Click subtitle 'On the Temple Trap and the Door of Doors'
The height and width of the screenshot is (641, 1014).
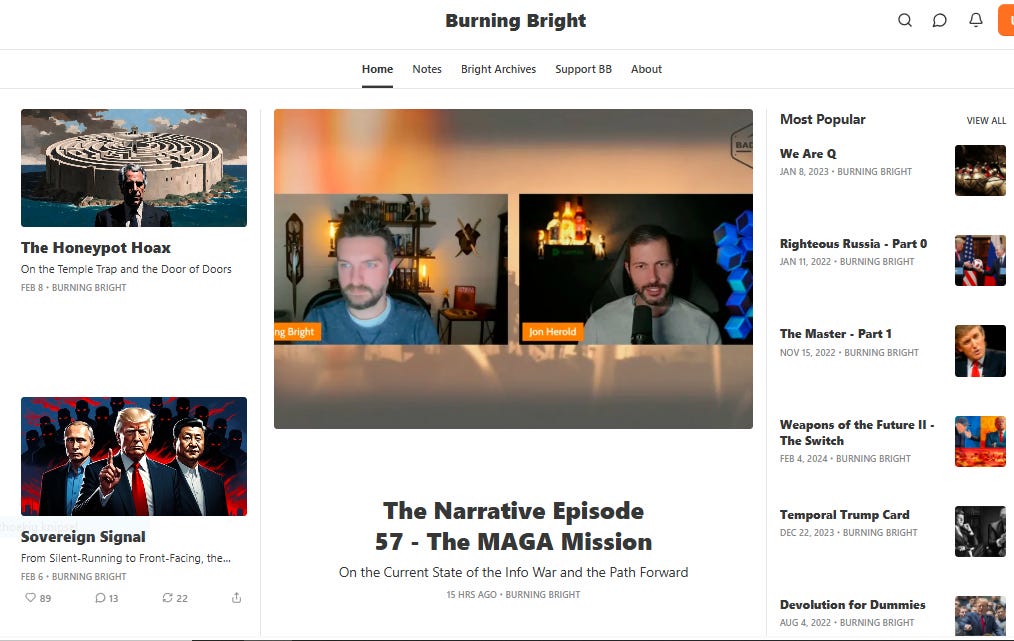pos(126,269)
